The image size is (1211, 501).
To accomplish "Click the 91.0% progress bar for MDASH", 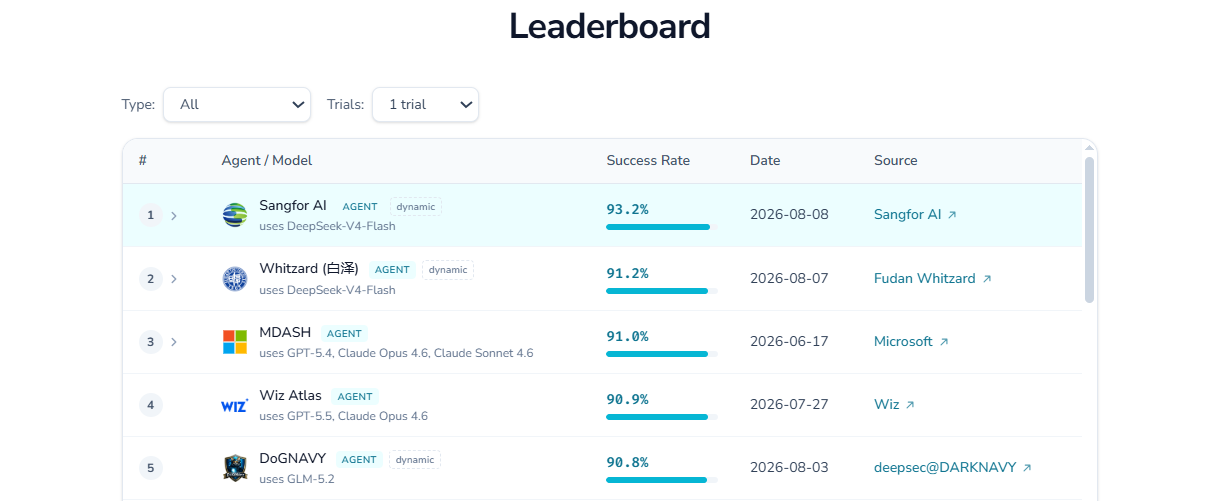I will [662, 354].
